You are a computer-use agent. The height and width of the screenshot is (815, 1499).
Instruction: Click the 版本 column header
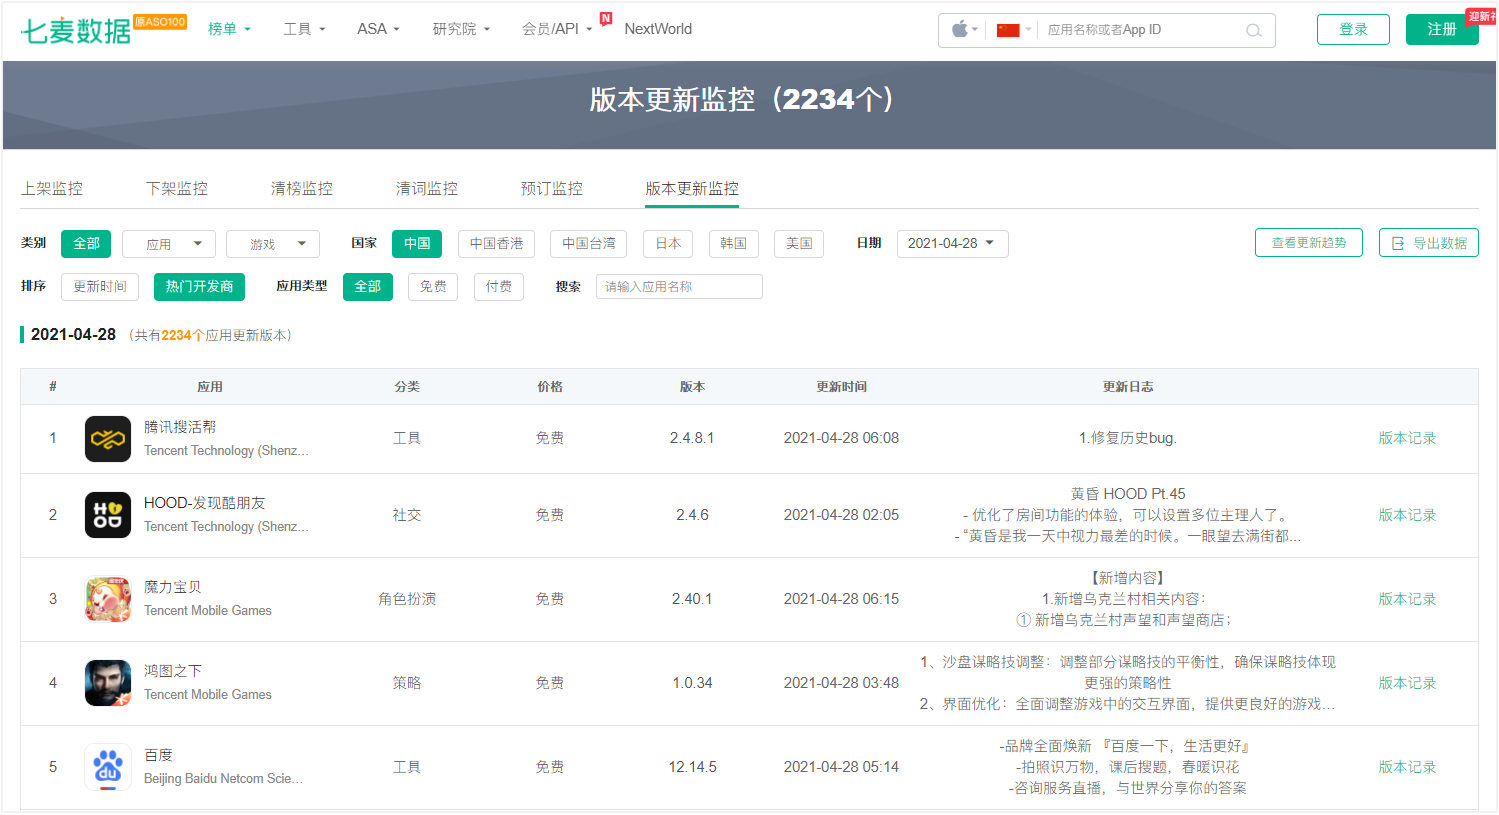coord(692,387)
